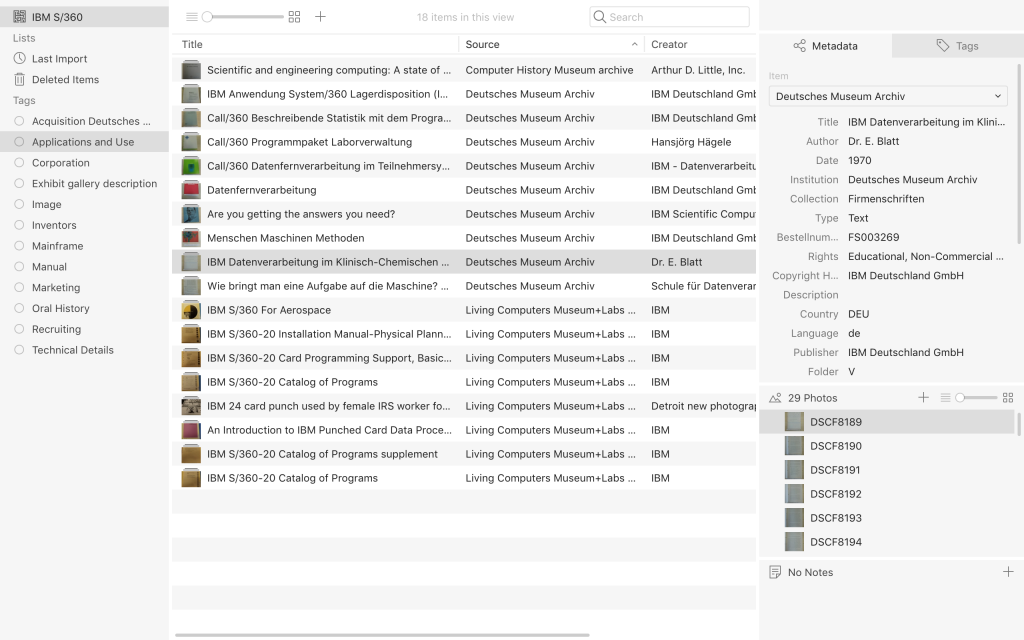Select the Exhibit gallery description tag circle
Viewport: 1024px width, 640px height.
19,184
